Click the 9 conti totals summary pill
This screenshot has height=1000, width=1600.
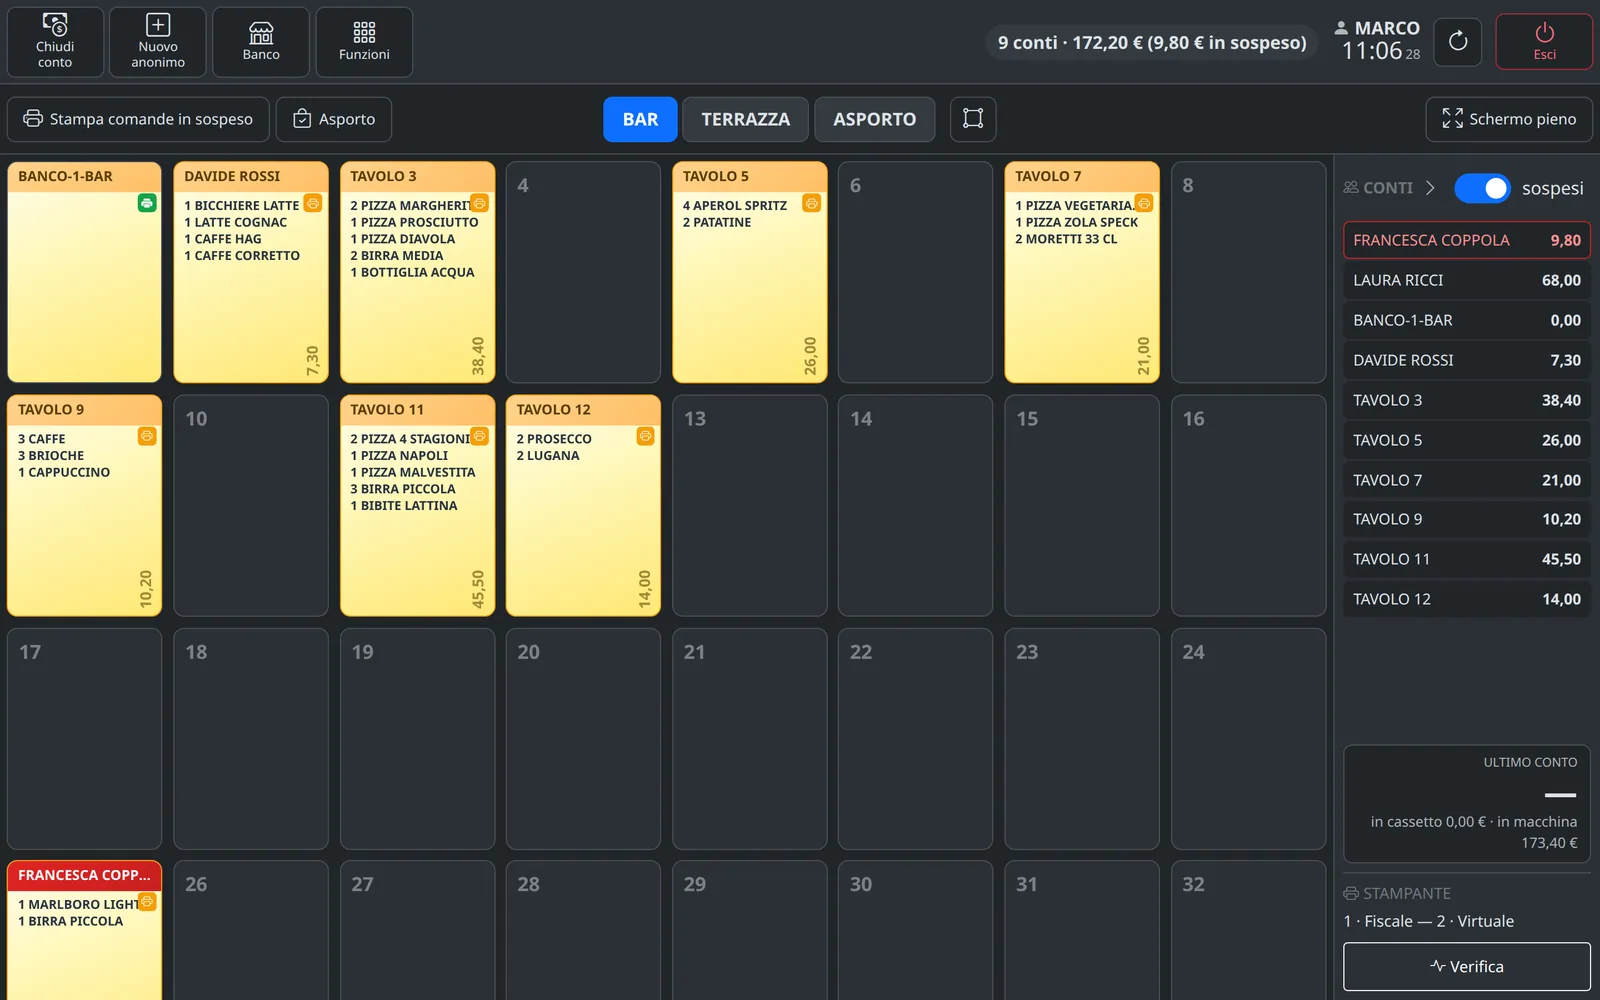point(1152,42)
